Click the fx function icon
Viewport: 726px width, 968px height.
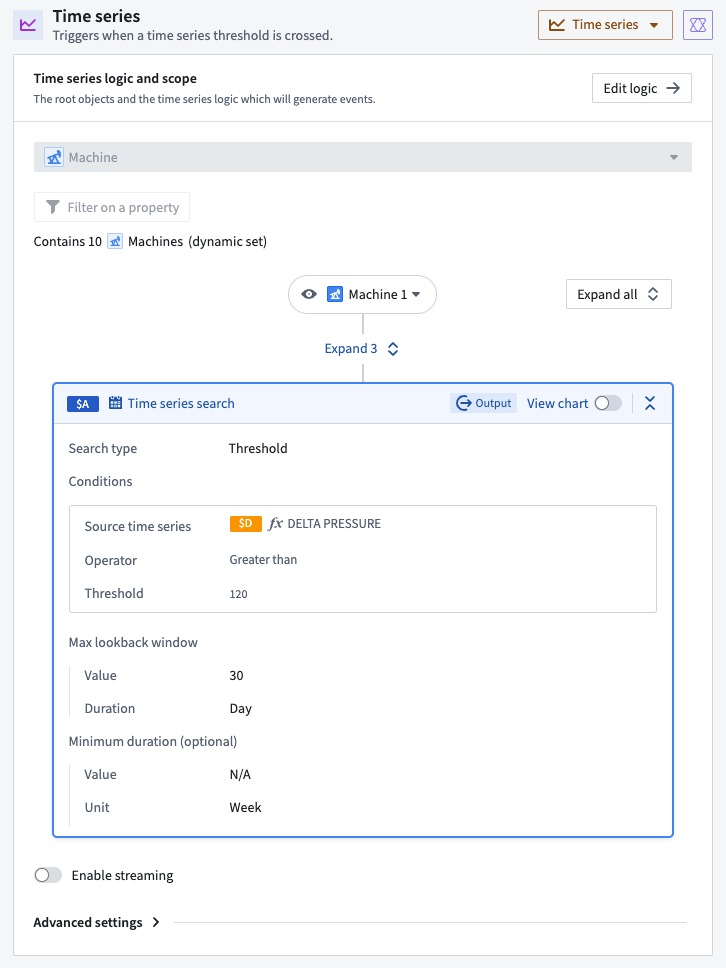[275, 524]
